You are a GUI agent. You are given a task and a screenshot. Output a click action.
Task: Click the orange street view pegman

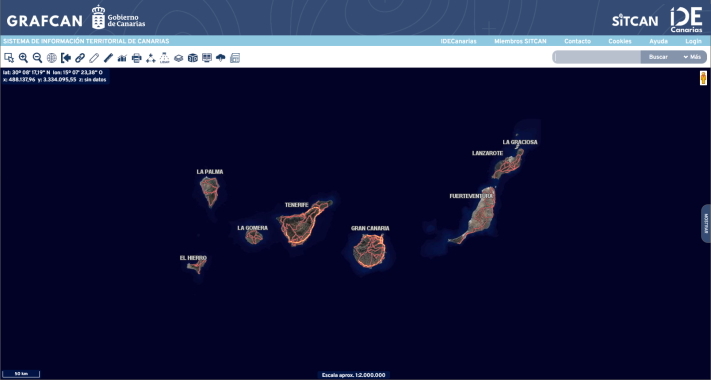[703, 78]
